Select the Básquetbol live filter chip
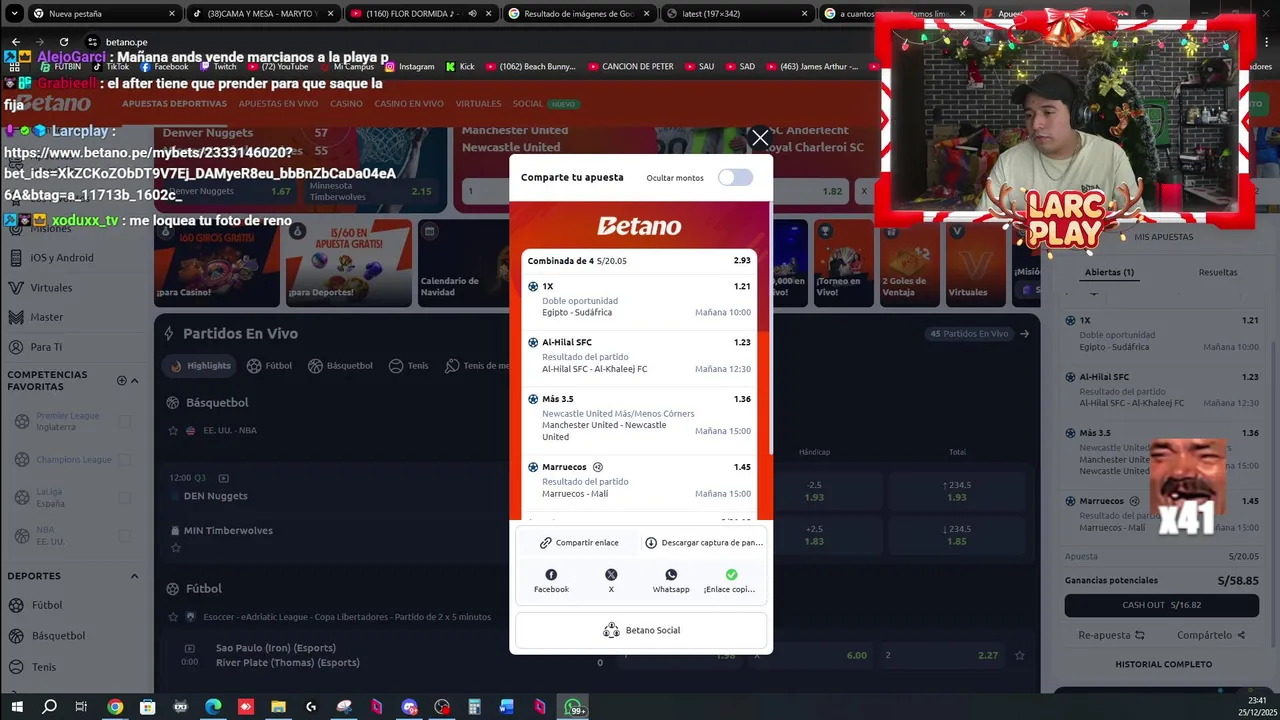This screenshot has height=720, width=1280. pos(340,366)
